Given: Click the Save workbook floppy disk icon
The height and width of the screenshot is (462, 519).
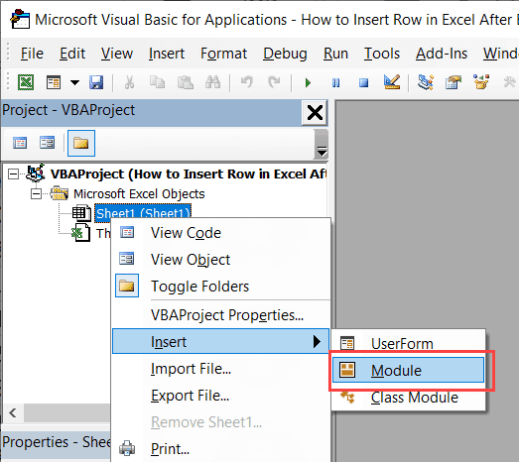Looking at the screenshot, I should click(x=96, y=82).
